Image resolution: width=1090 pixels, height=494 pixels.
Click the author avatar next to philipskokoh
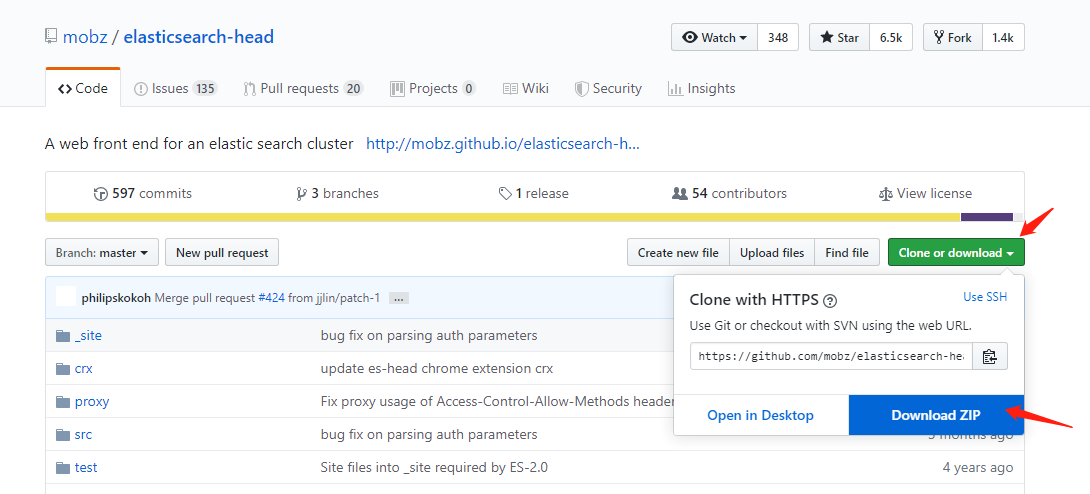(66, 297)
